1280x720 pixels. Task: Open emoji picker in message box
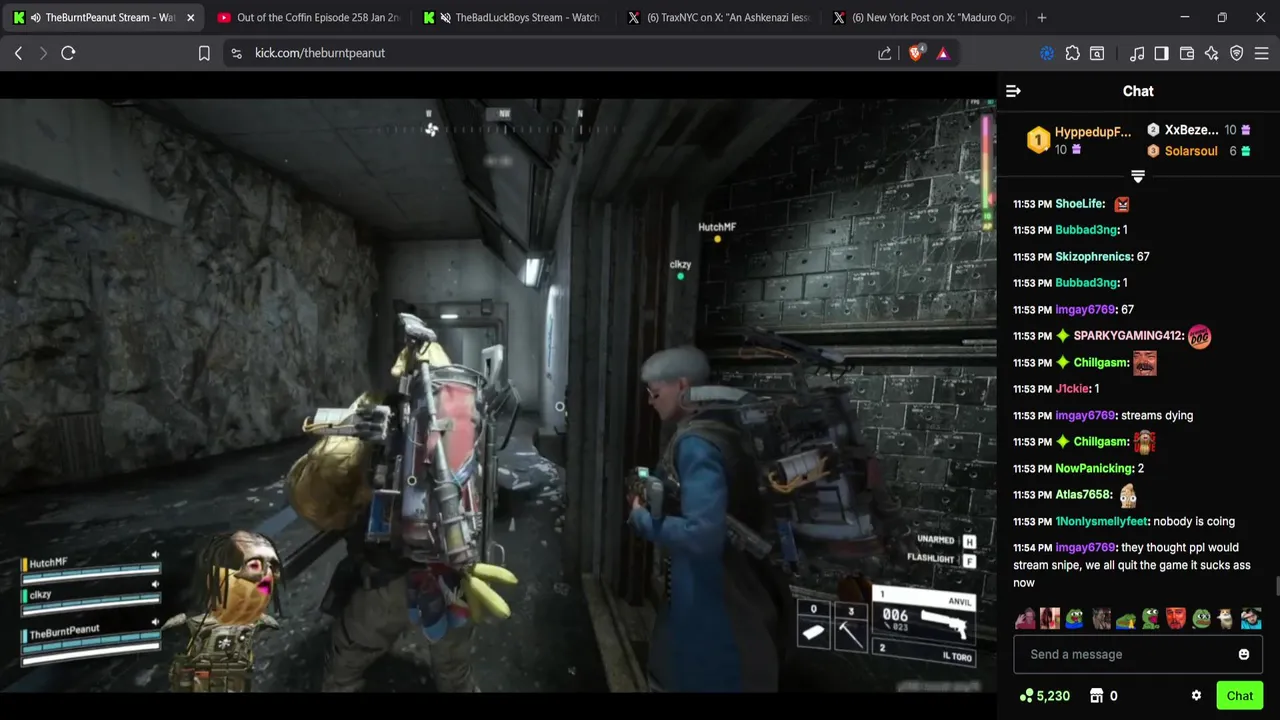tap(1244, 654)
